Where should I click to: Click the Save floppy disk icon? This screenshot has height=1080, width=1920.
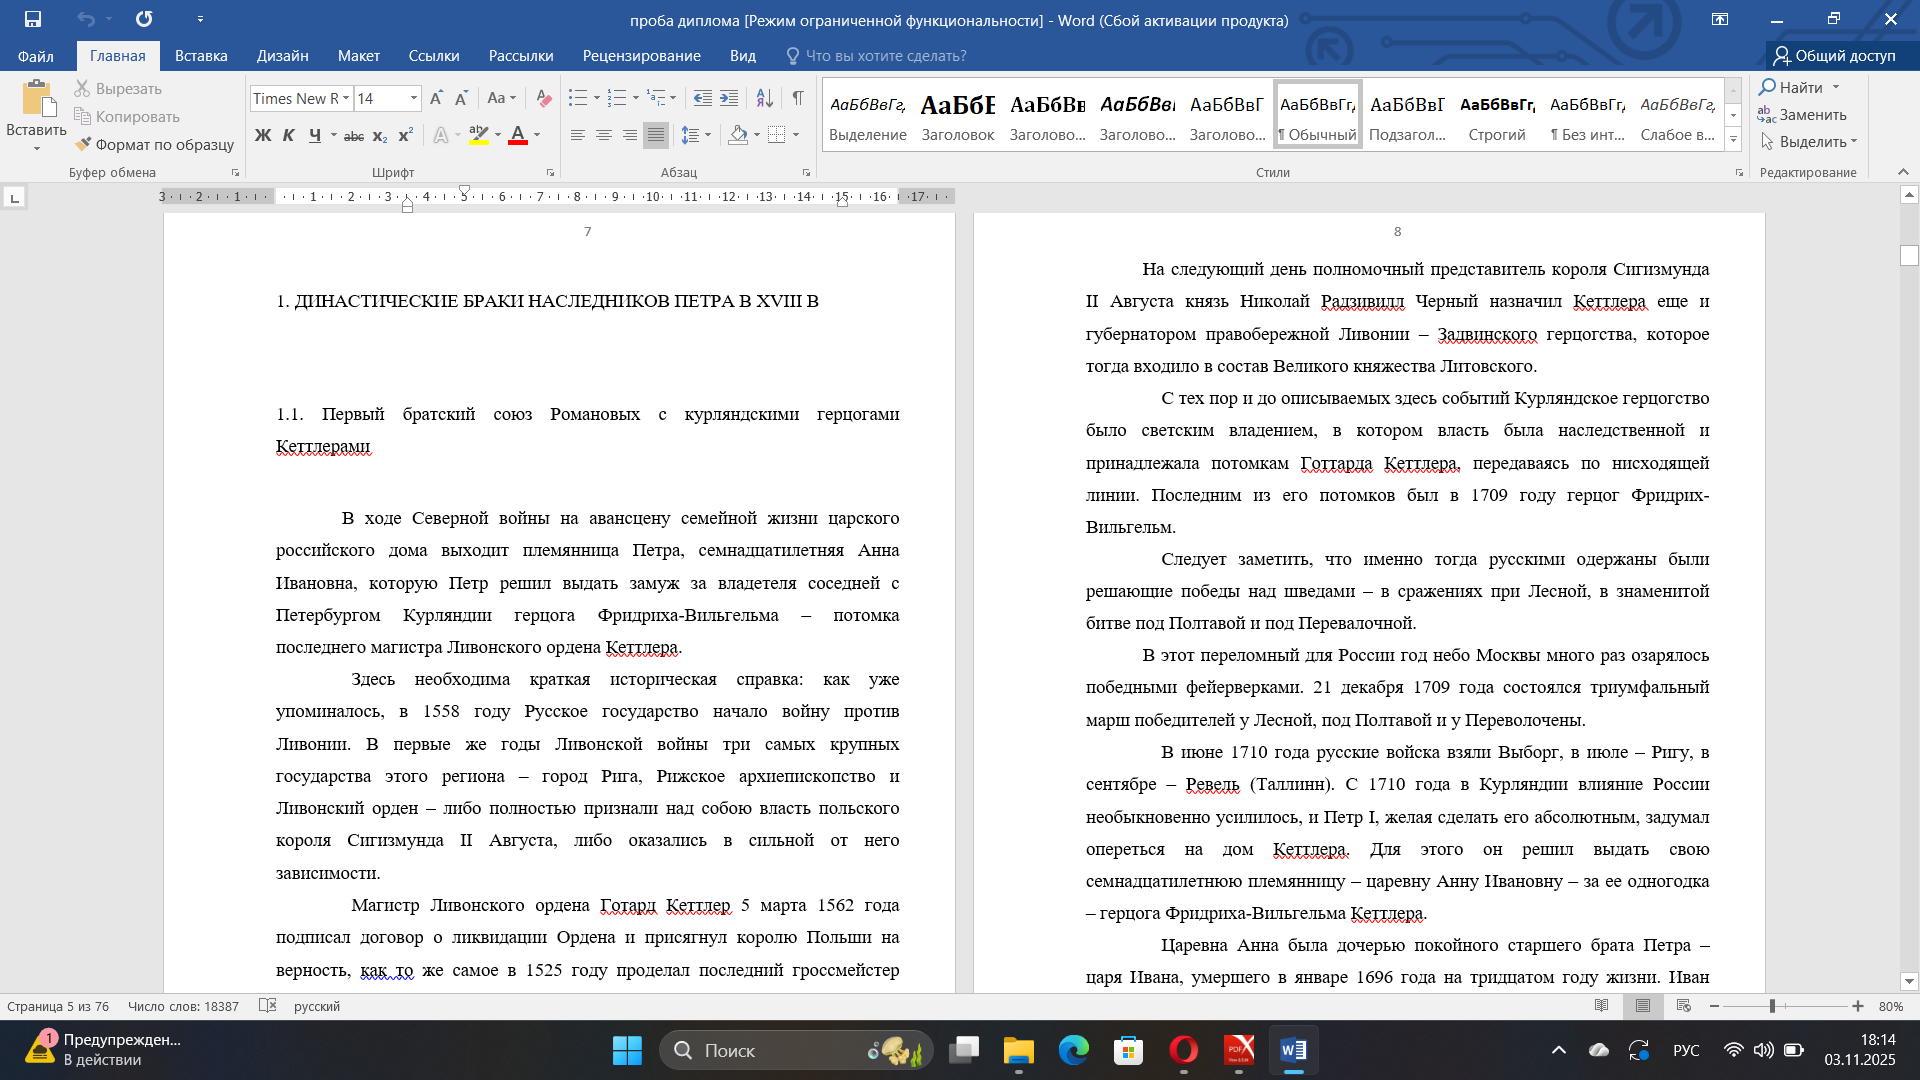[x=33, y=19]
